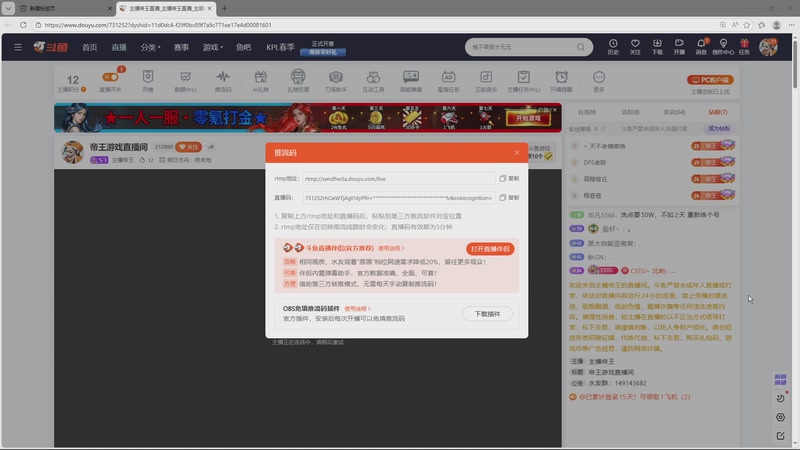Viewport: 800px width, 450px height.
Task: Open 使用说明 link beside OBS免填推流码插件
Action: click(357, 309)
